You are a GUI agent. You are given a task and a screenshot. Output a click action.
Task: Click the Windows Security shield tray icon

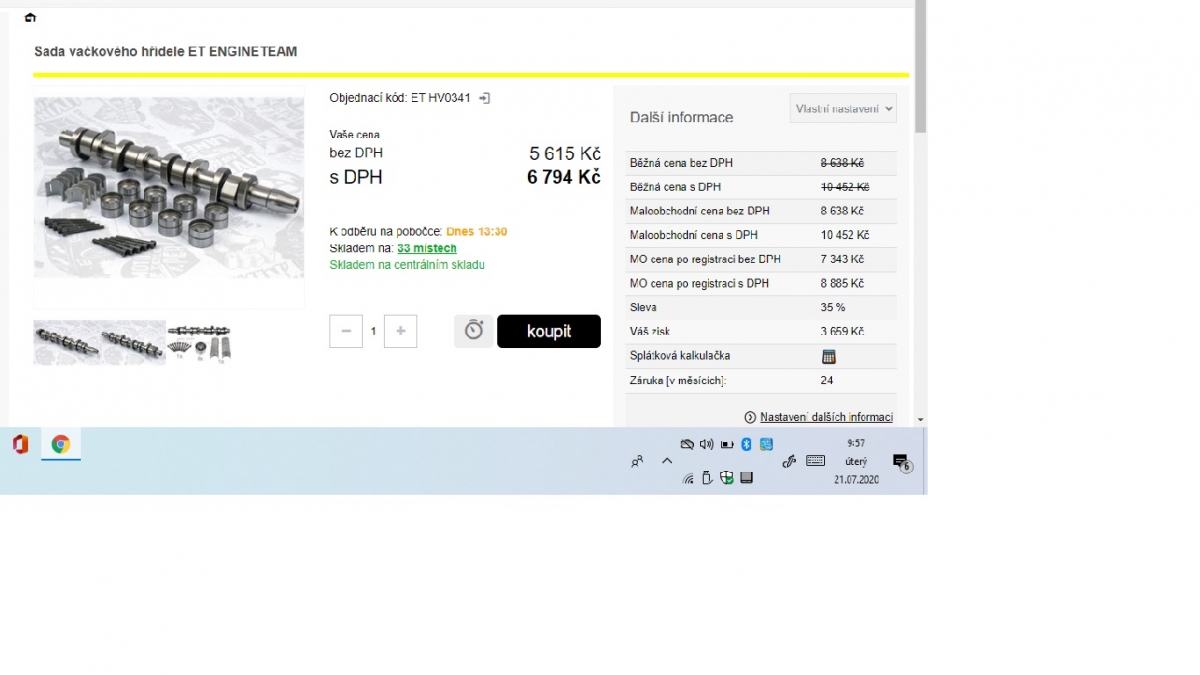coord(727,478)
